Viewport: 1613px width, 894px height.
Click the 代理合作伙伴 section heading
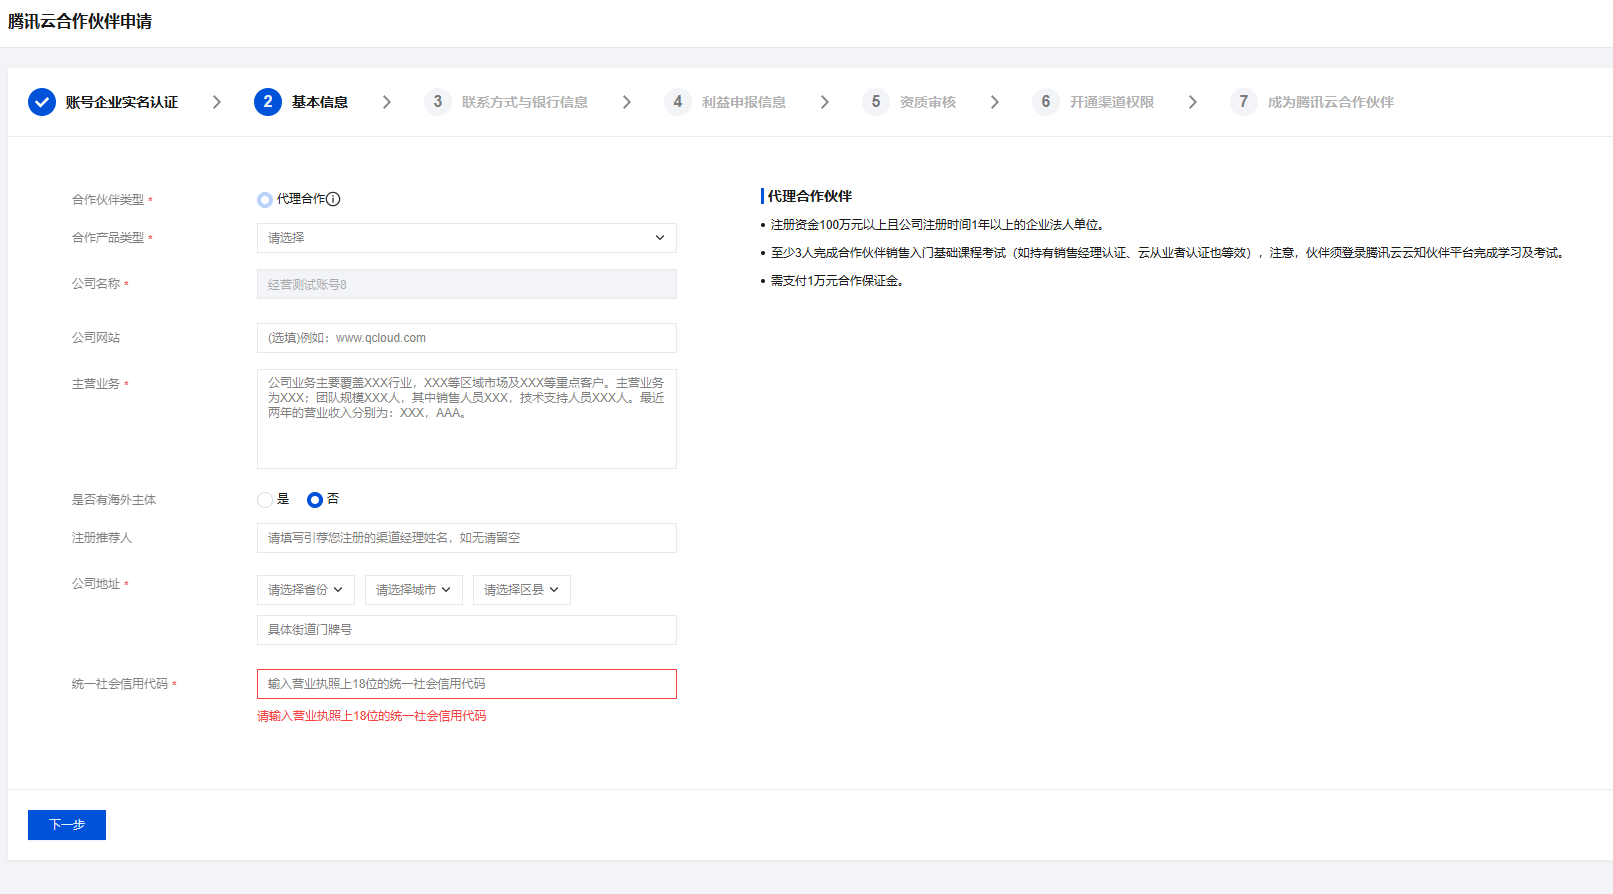(x=810, y=196)
